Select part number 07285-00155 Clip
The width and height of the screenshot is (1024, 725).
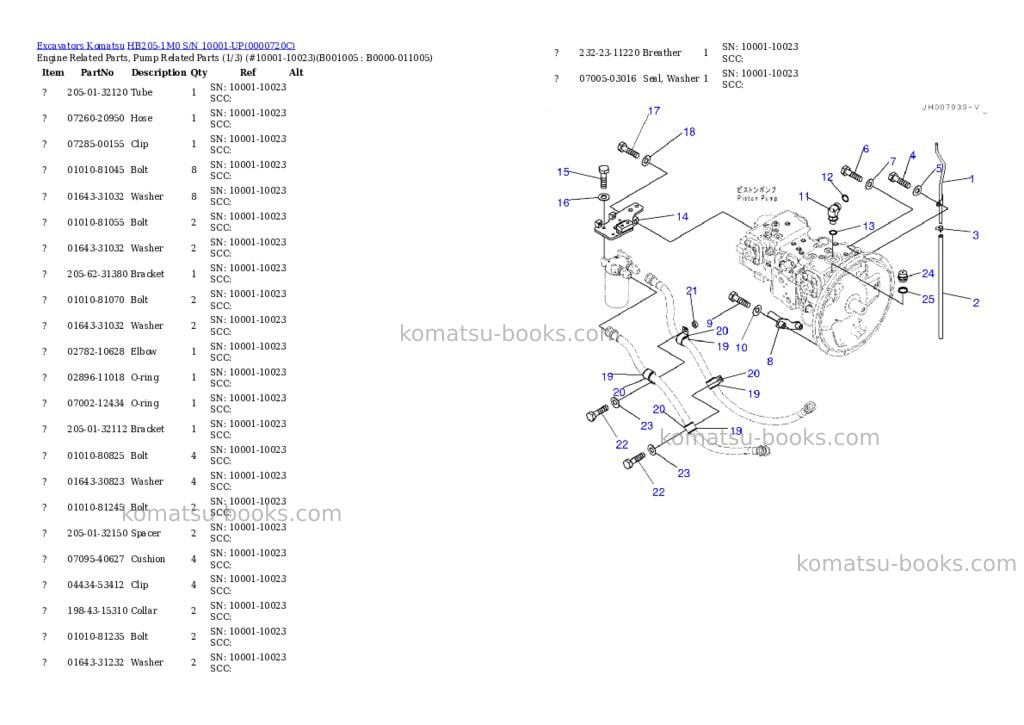tap(108, 144)
